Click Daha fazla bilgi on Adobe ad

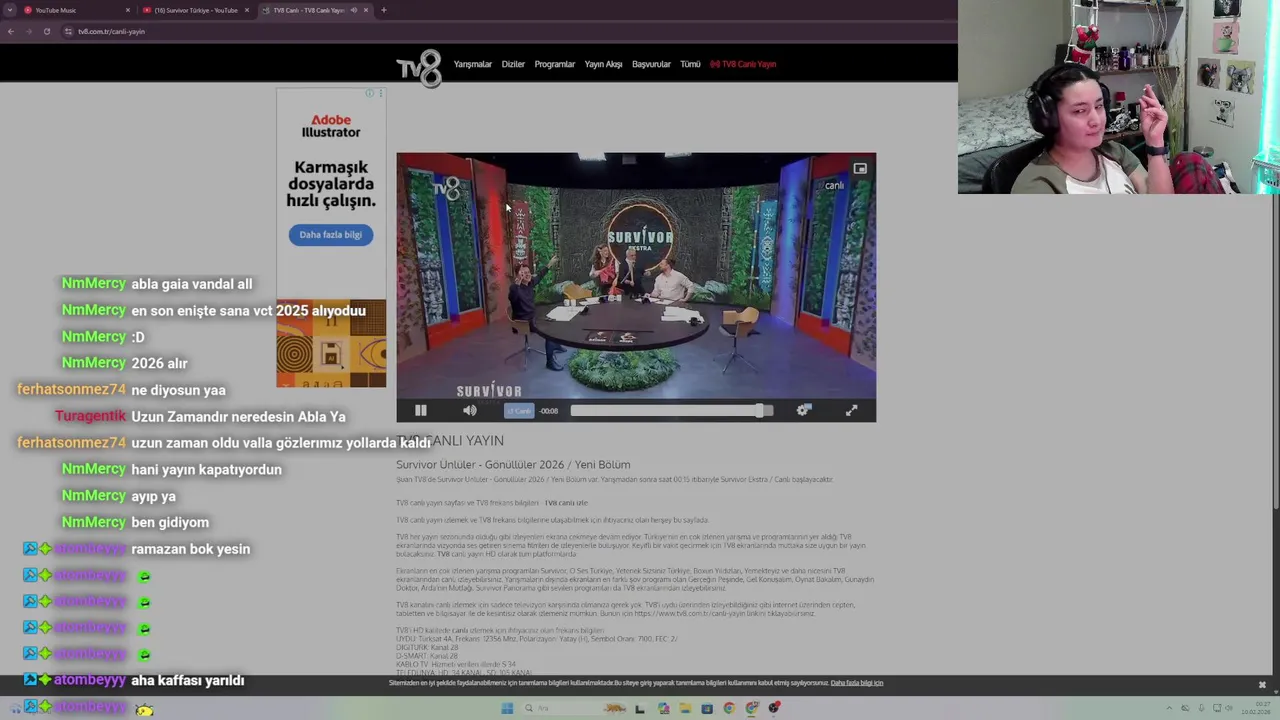point(331,235)
